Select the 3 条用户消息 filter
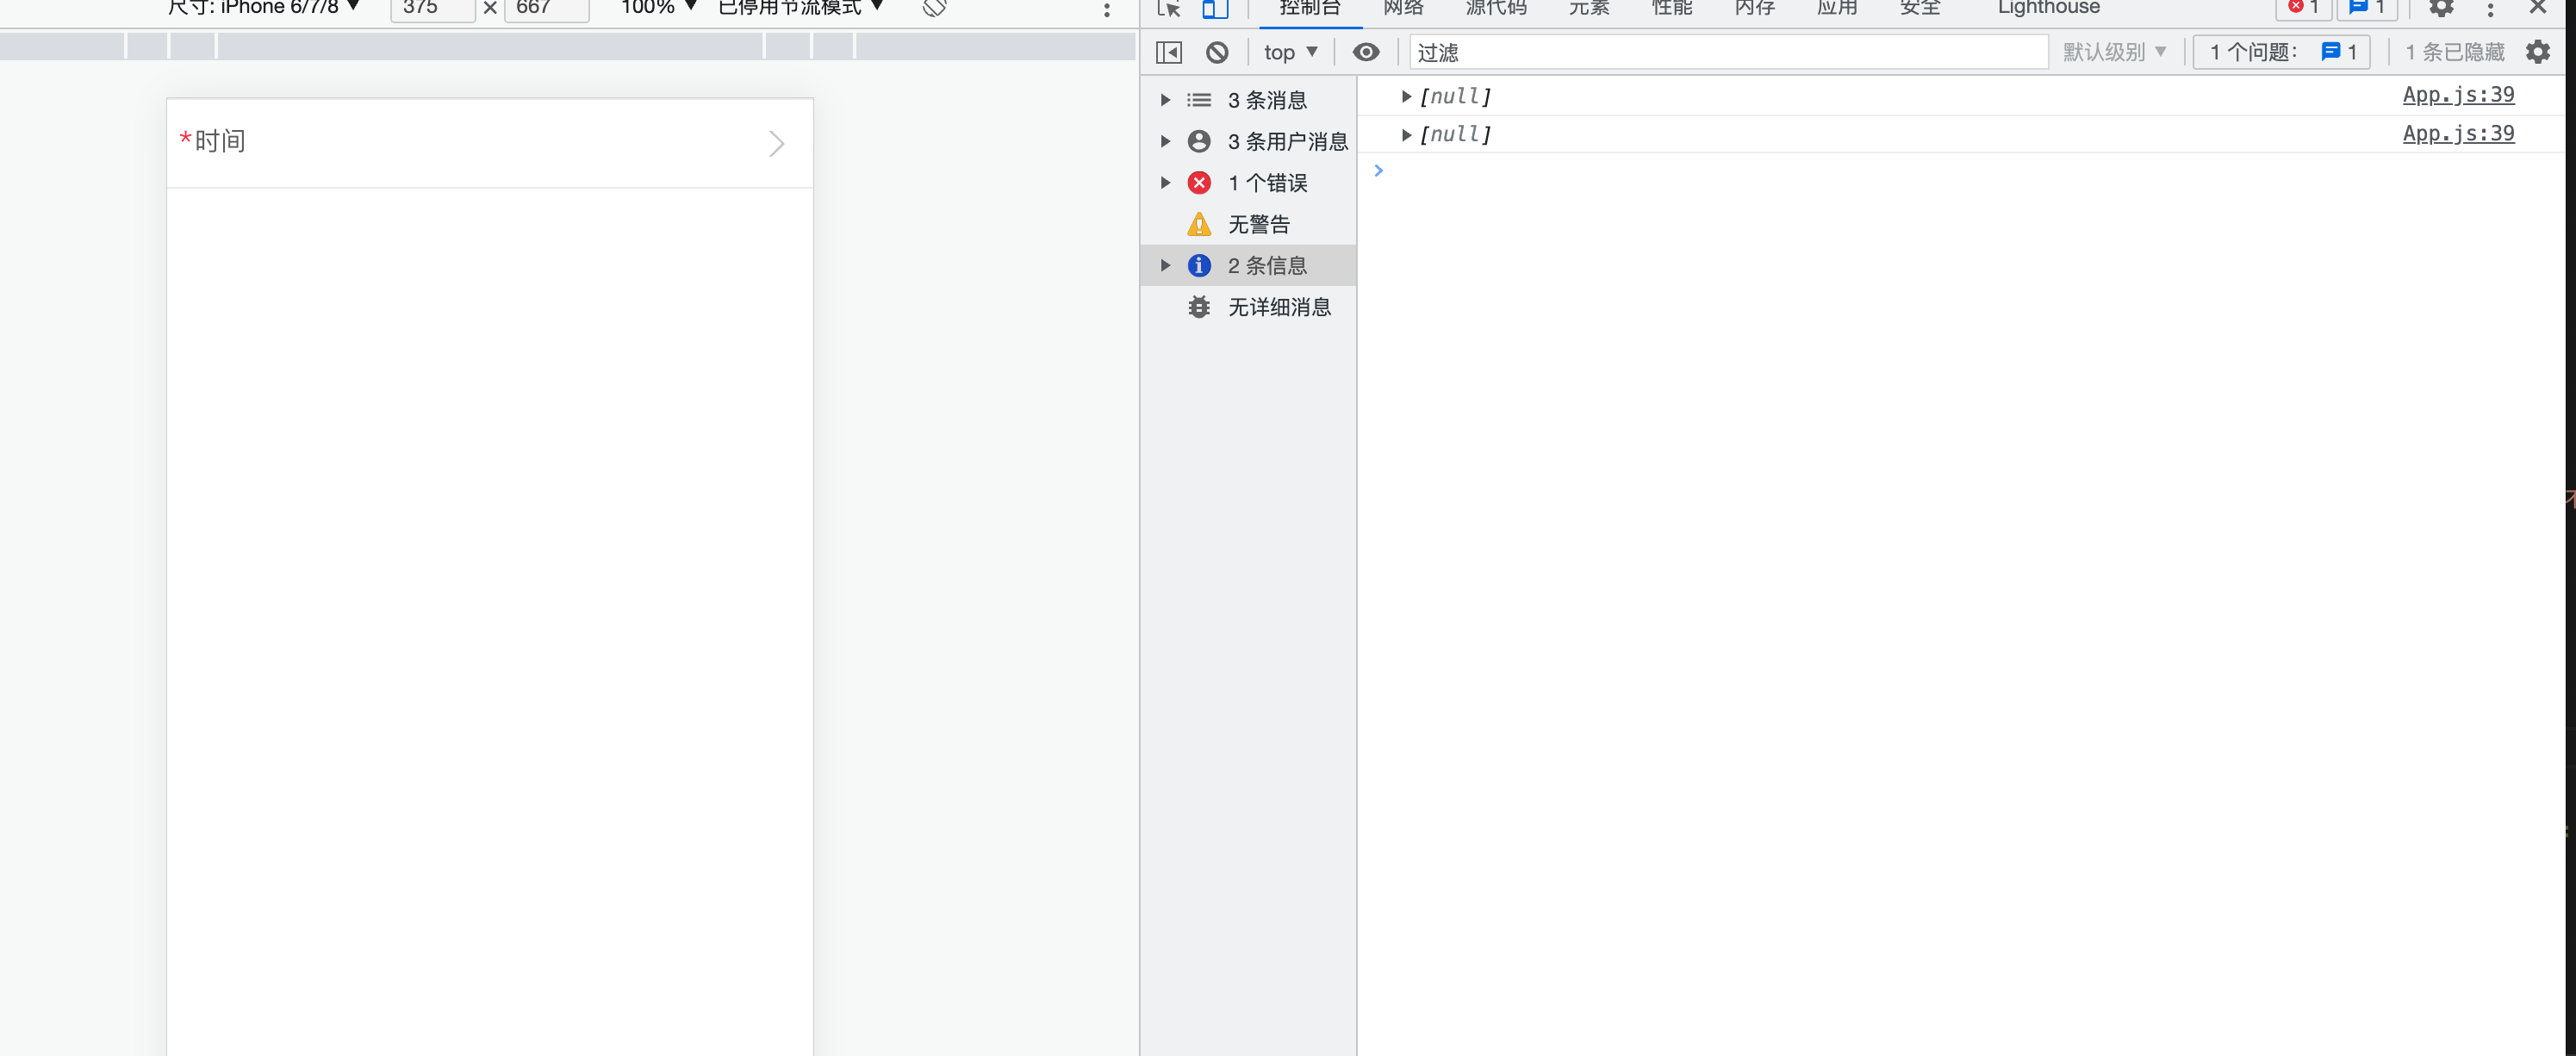 pos(1287,141)
